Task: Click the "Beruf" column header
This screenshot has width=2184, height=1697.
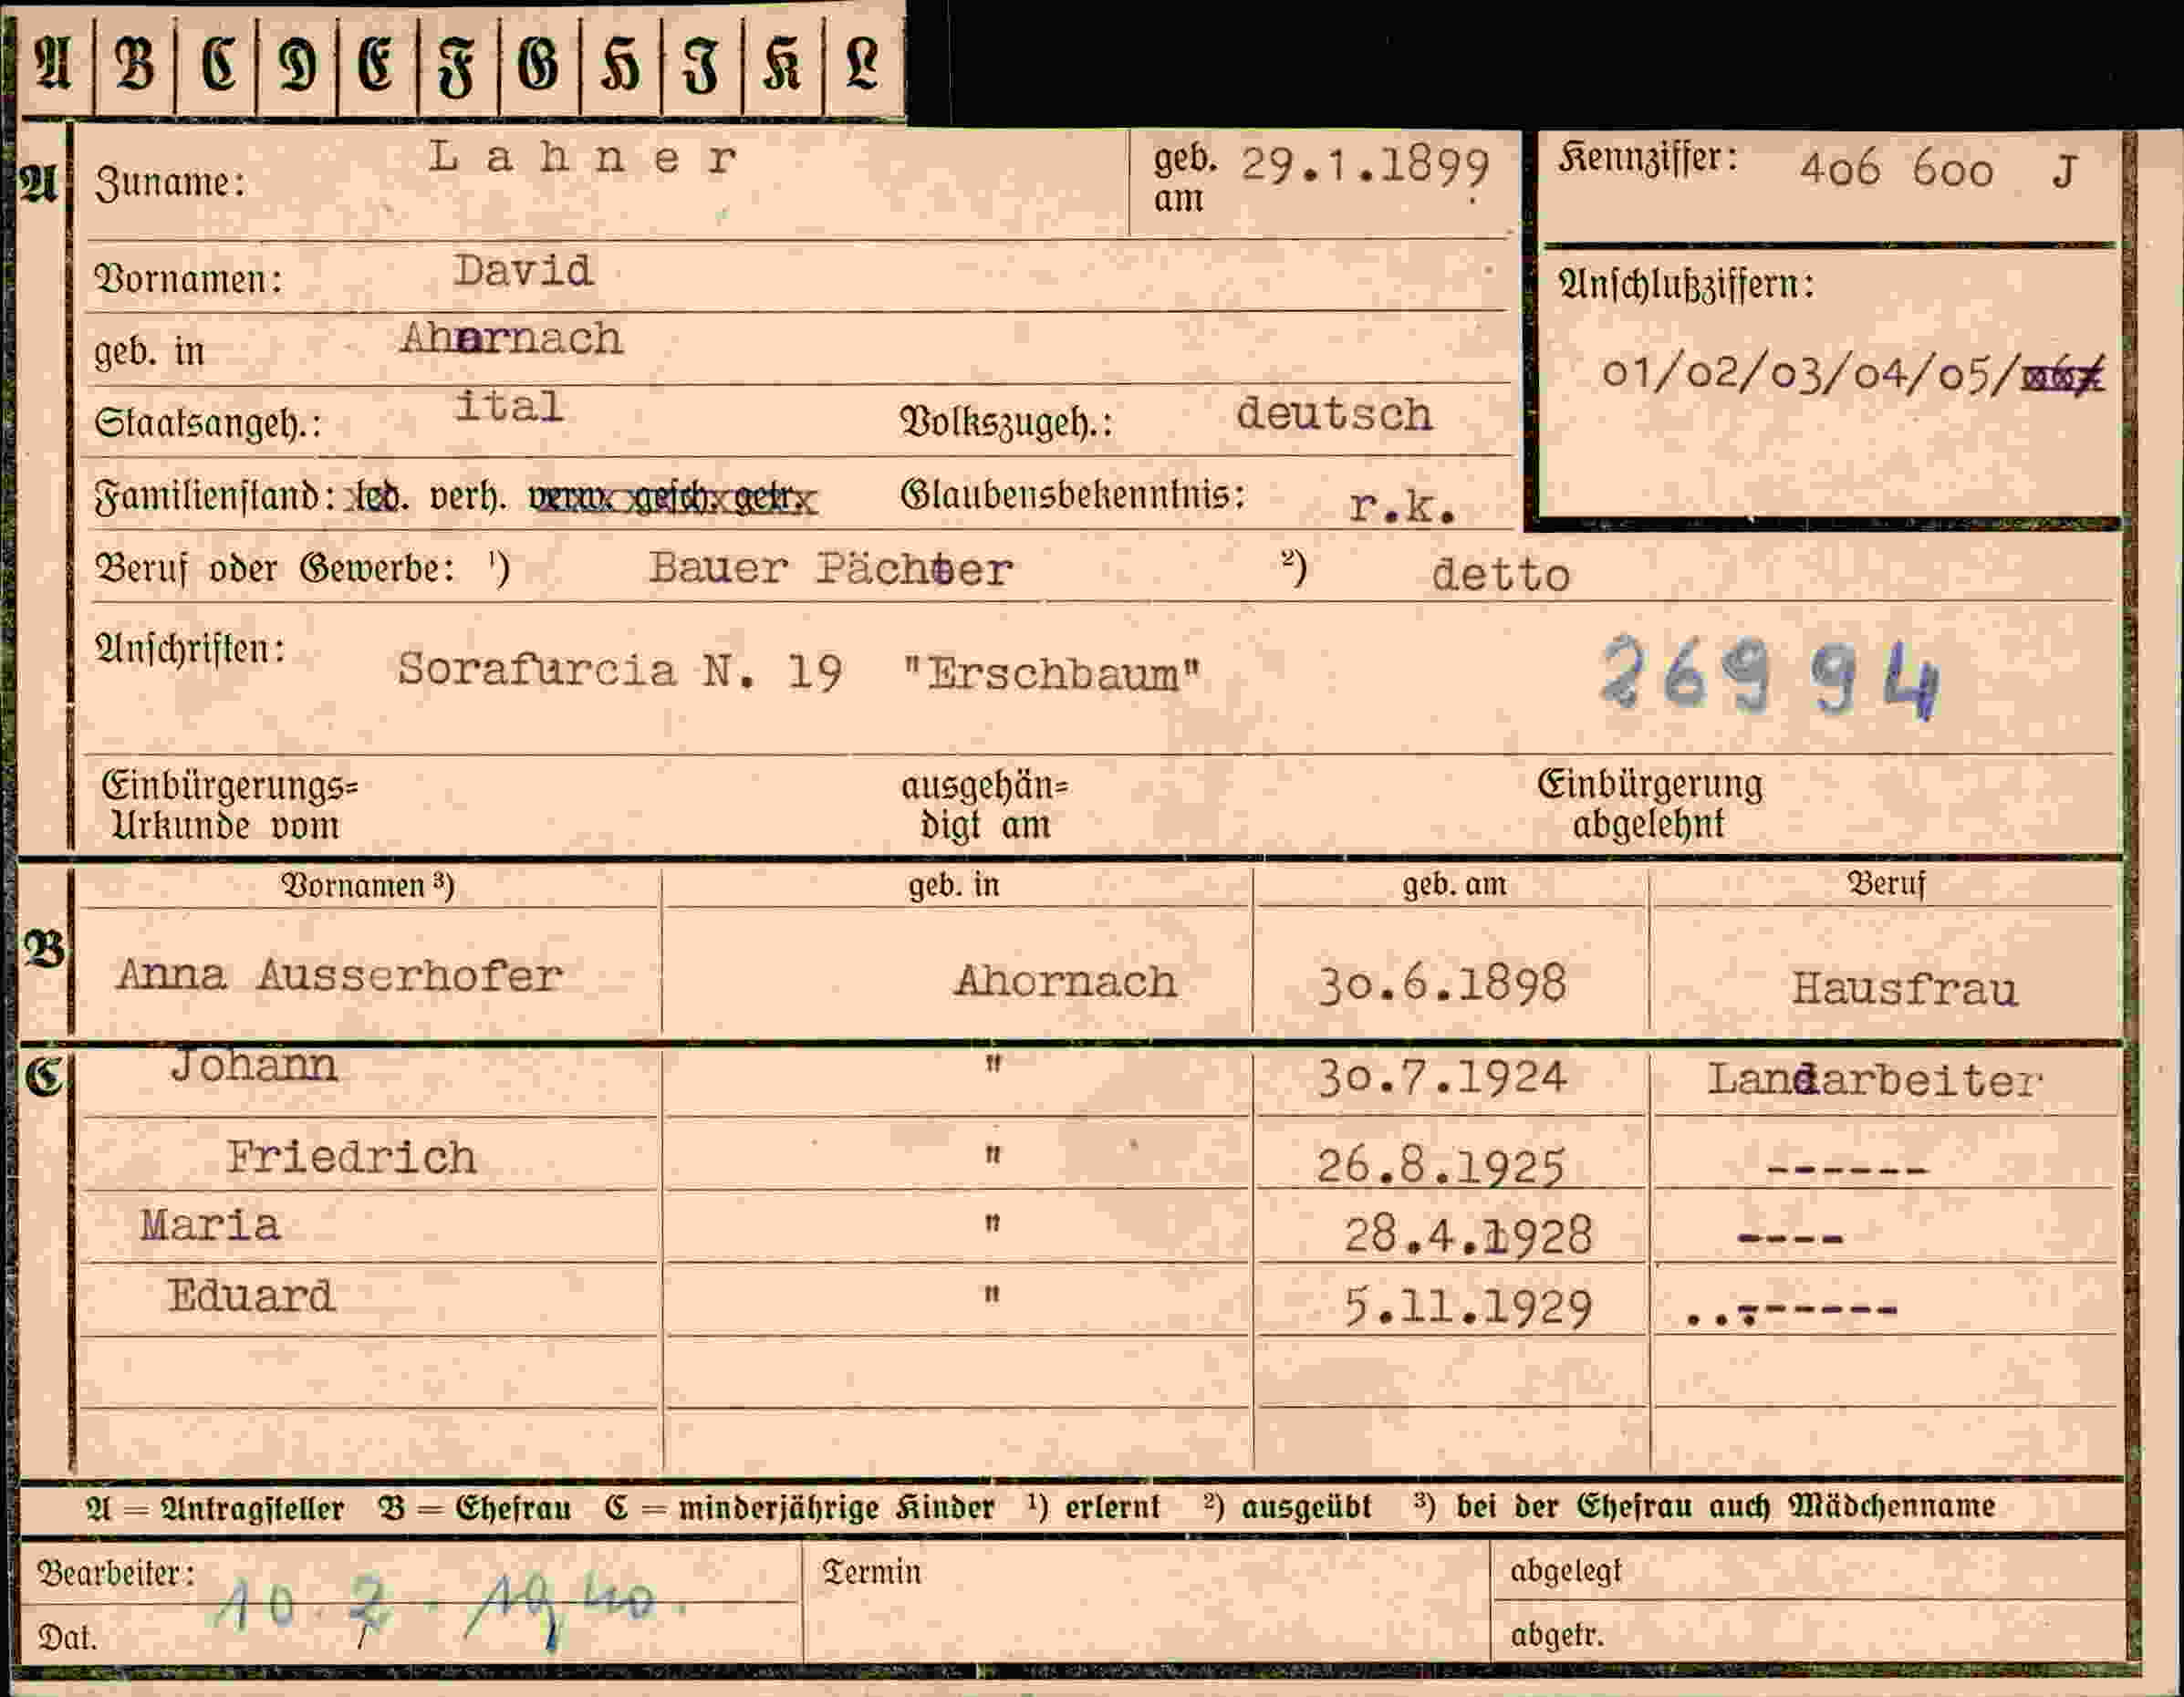Action: (x=1886, y=884)
